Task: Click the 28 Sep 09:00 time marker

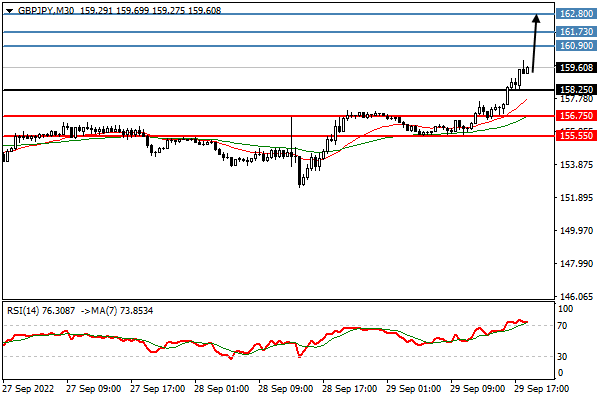Action: coord(285,389)
